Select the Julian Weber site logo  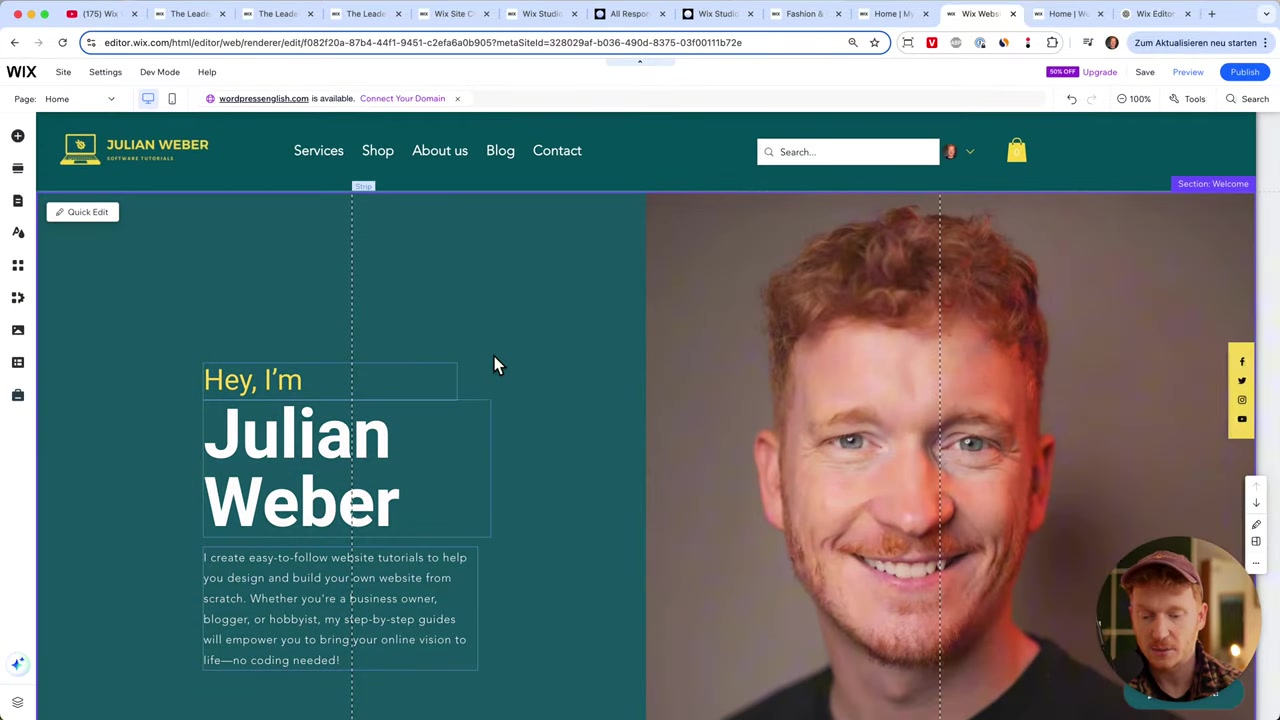point(135,150)
